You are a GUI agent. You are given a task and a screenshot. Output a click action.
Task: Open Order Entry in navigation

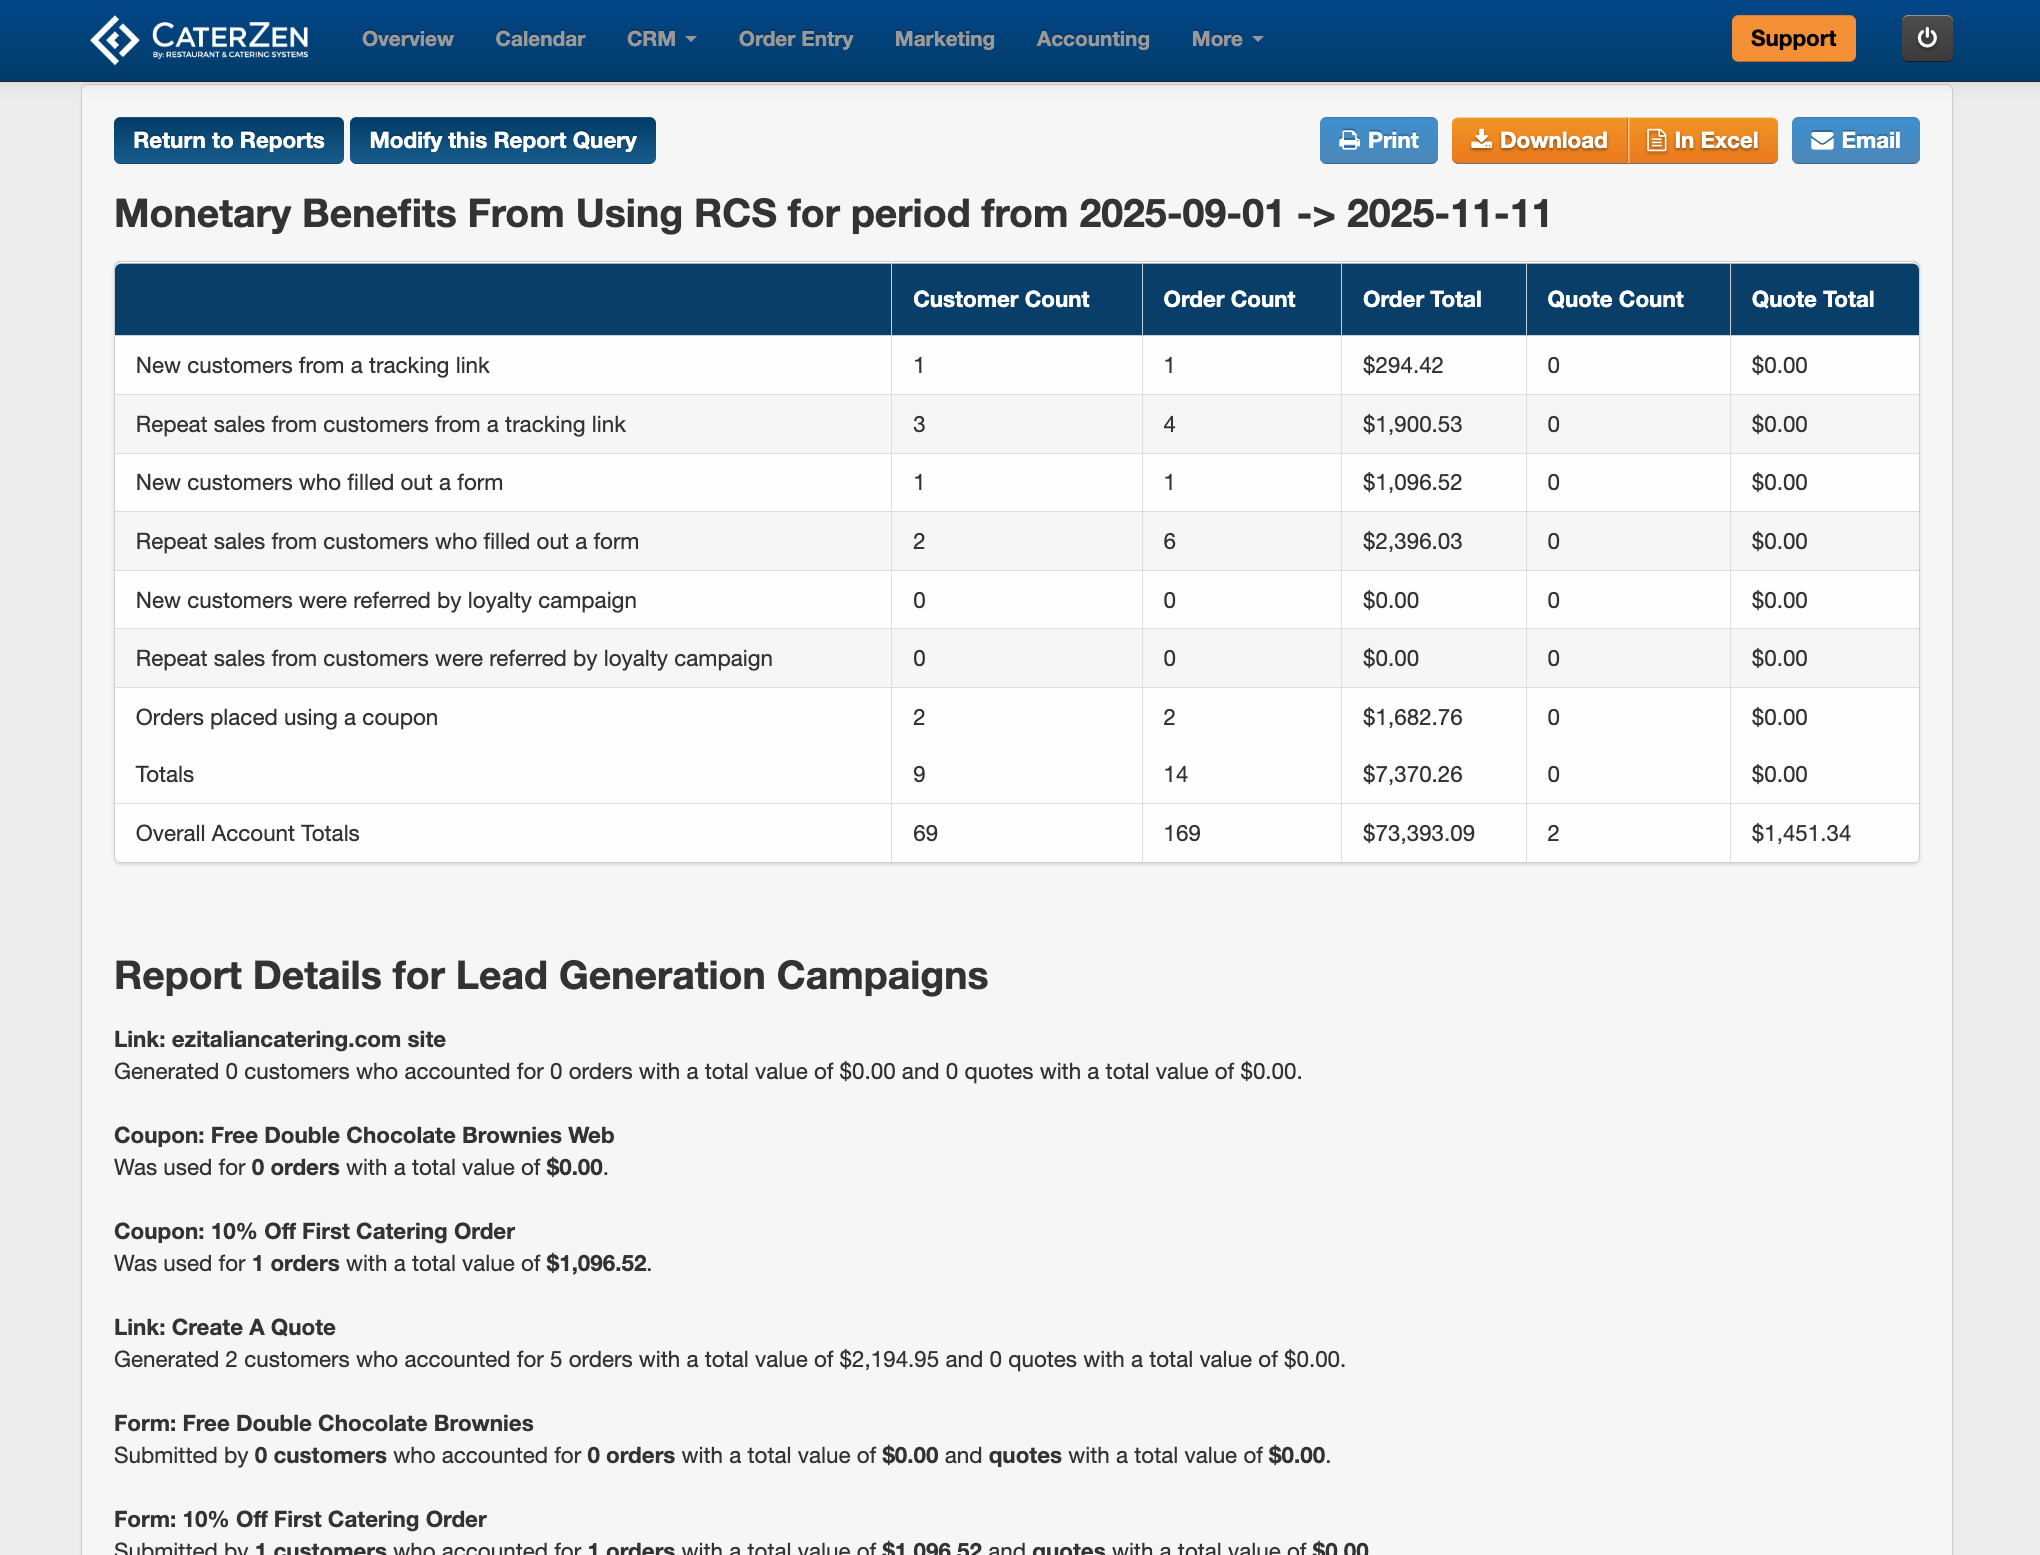pyautogui.click(x=795, y=39)
